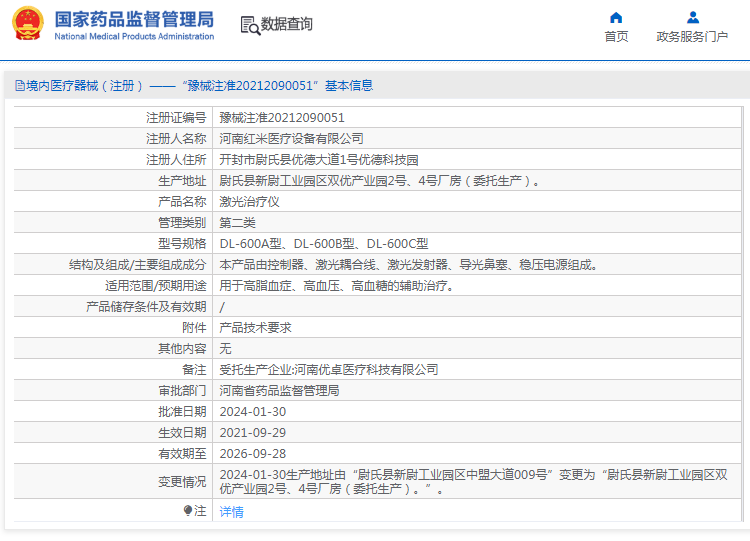Click the 注册证编号 row label
Viewport: 750px width, 541px height.
coord(176,118)
